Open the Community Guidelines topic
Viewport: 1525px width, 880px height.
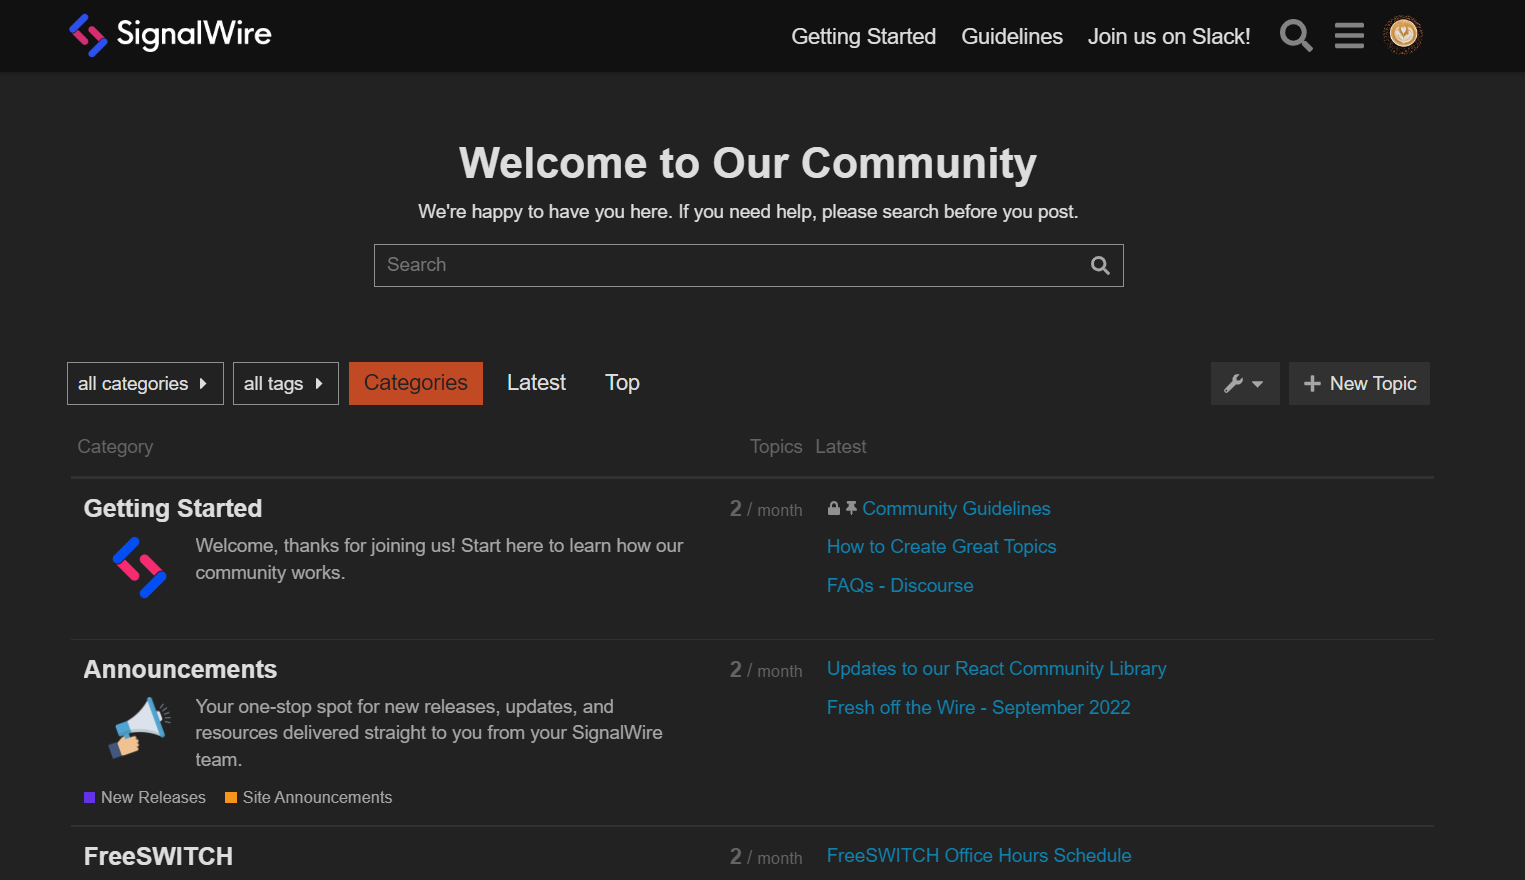956,509
